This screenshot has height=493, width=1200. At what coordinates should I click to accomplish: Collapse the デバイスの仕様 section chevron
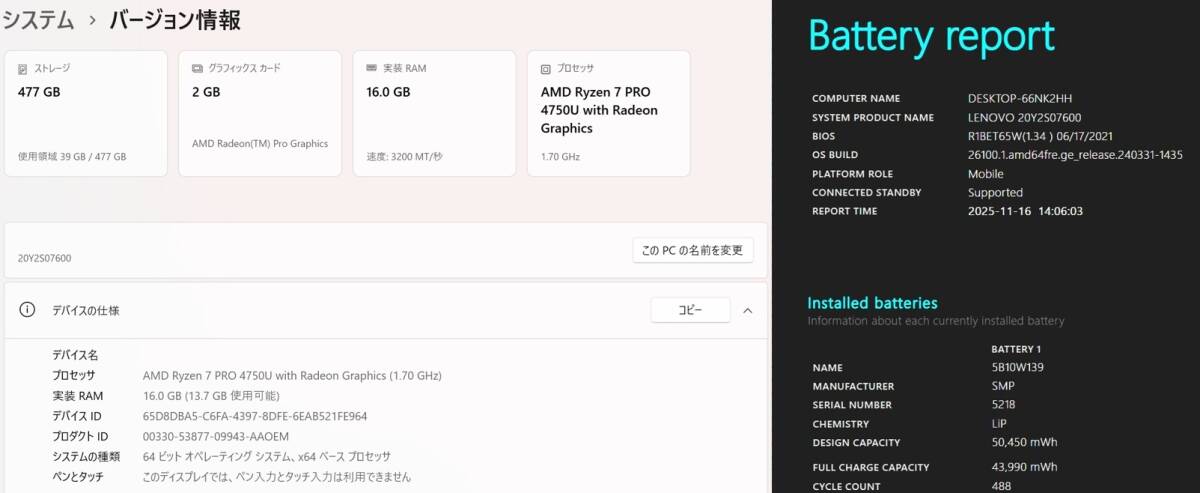pyautogui.click(x=747, y=310)
